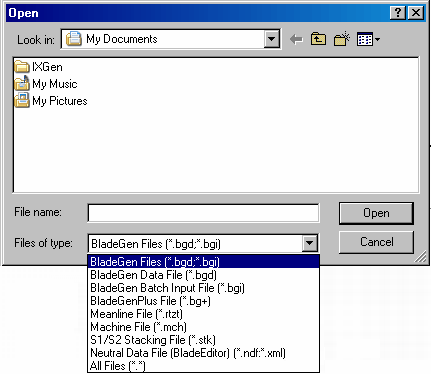Click the dialog resize grip corner

(x=421, y=257)
